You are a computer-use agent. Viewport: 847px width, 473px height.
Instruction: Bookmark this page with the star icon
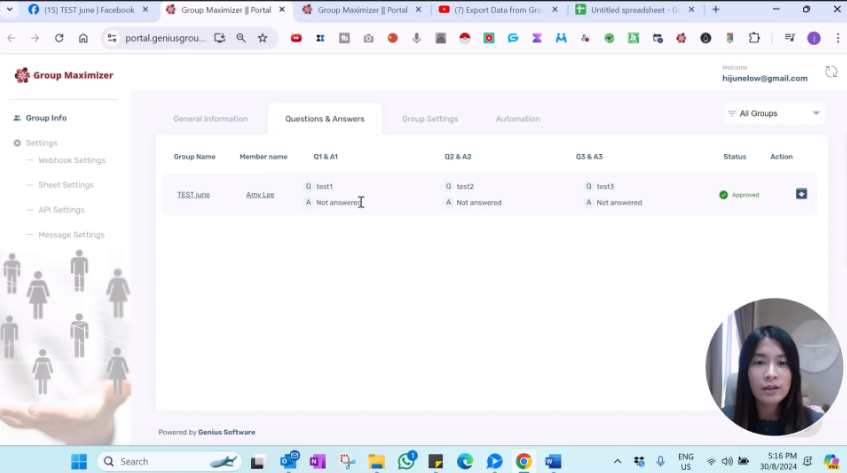[x=263, y=38]
